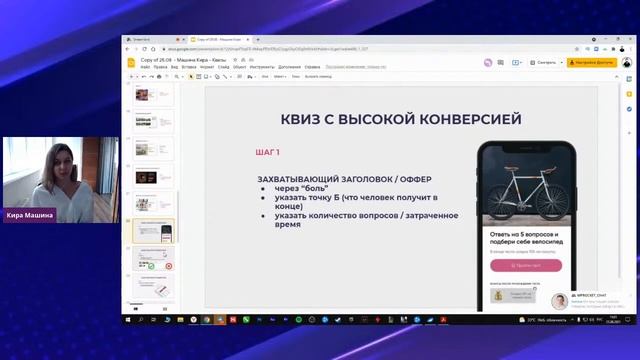Viewport: 640px width, 360px height.
Task: Open the Windows notification center icon
Action: (x=628, y=320)
